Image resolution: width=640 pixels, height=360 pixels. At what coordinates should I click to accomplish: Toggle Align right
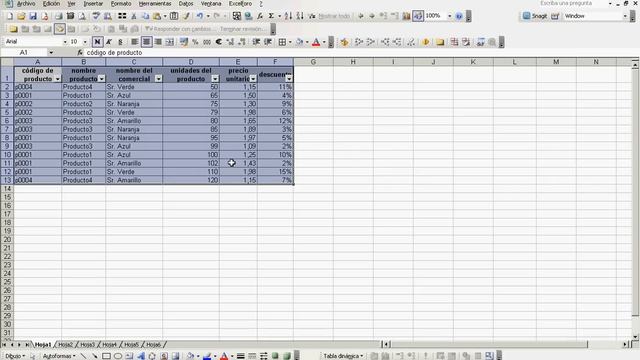[x=158, y=42]
